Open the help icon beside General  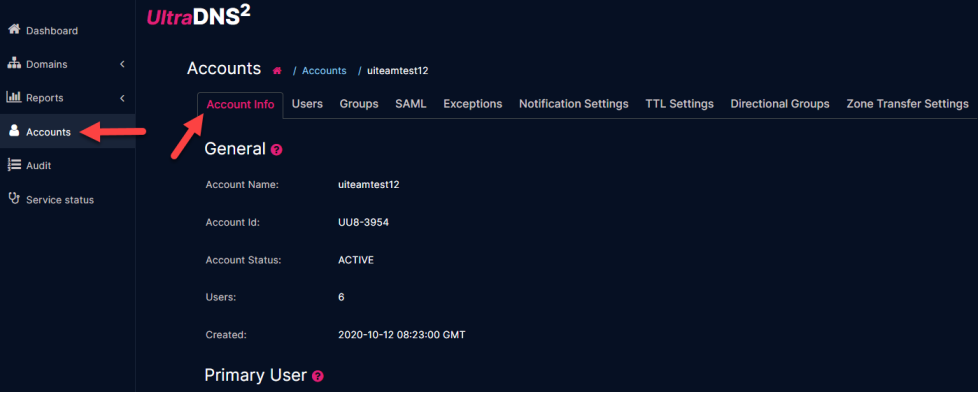pos(277,150)
